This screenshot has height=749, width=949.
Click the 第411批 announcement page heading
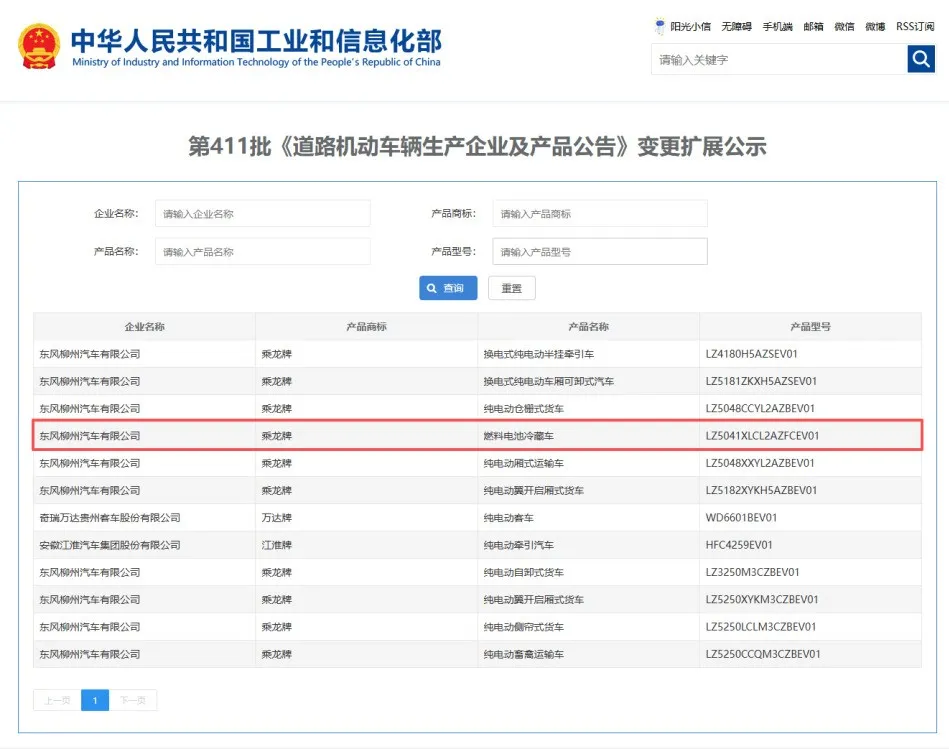point(477,146)
